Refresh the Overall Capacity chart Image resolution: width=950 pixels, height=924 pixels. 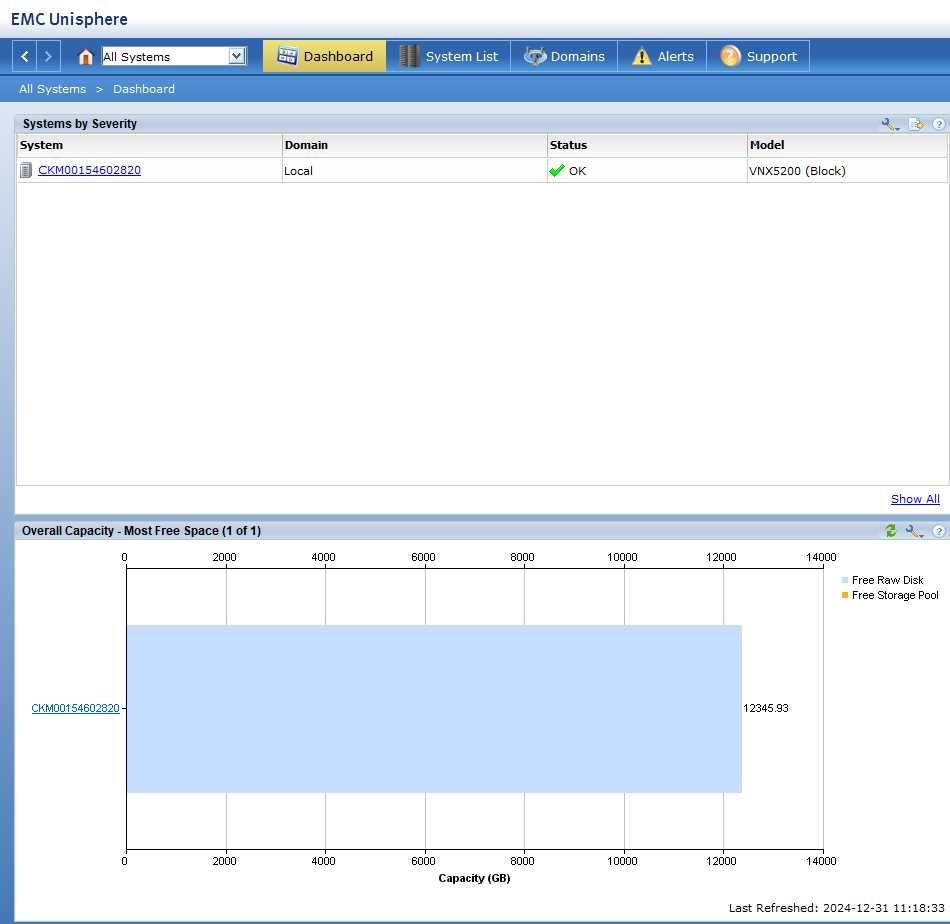[891, 531]
